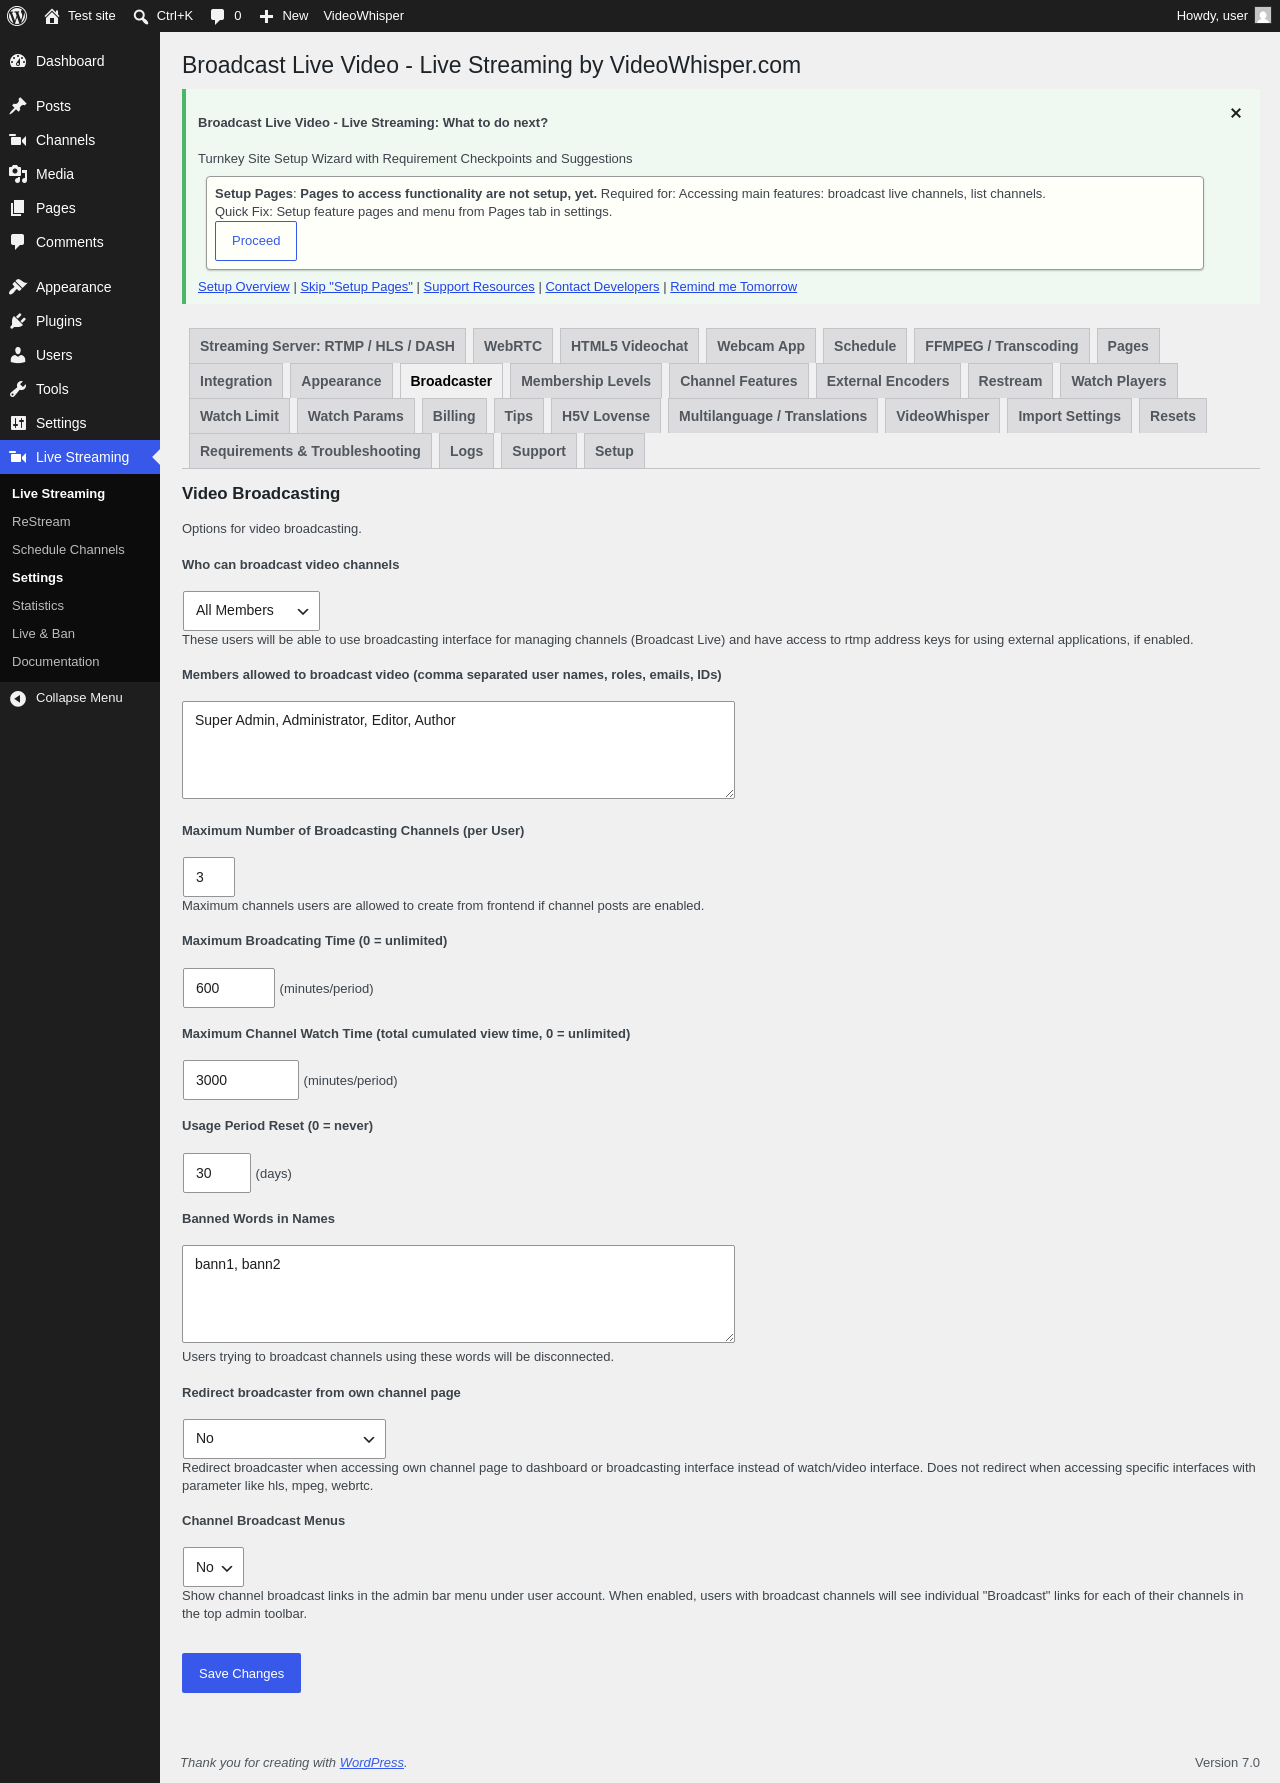This screenshot has height=1783, width=1280.
Task: Open the 'Who can broadcast' All Members dropdown
Action: pyautogui.click(x=251, y=611)
